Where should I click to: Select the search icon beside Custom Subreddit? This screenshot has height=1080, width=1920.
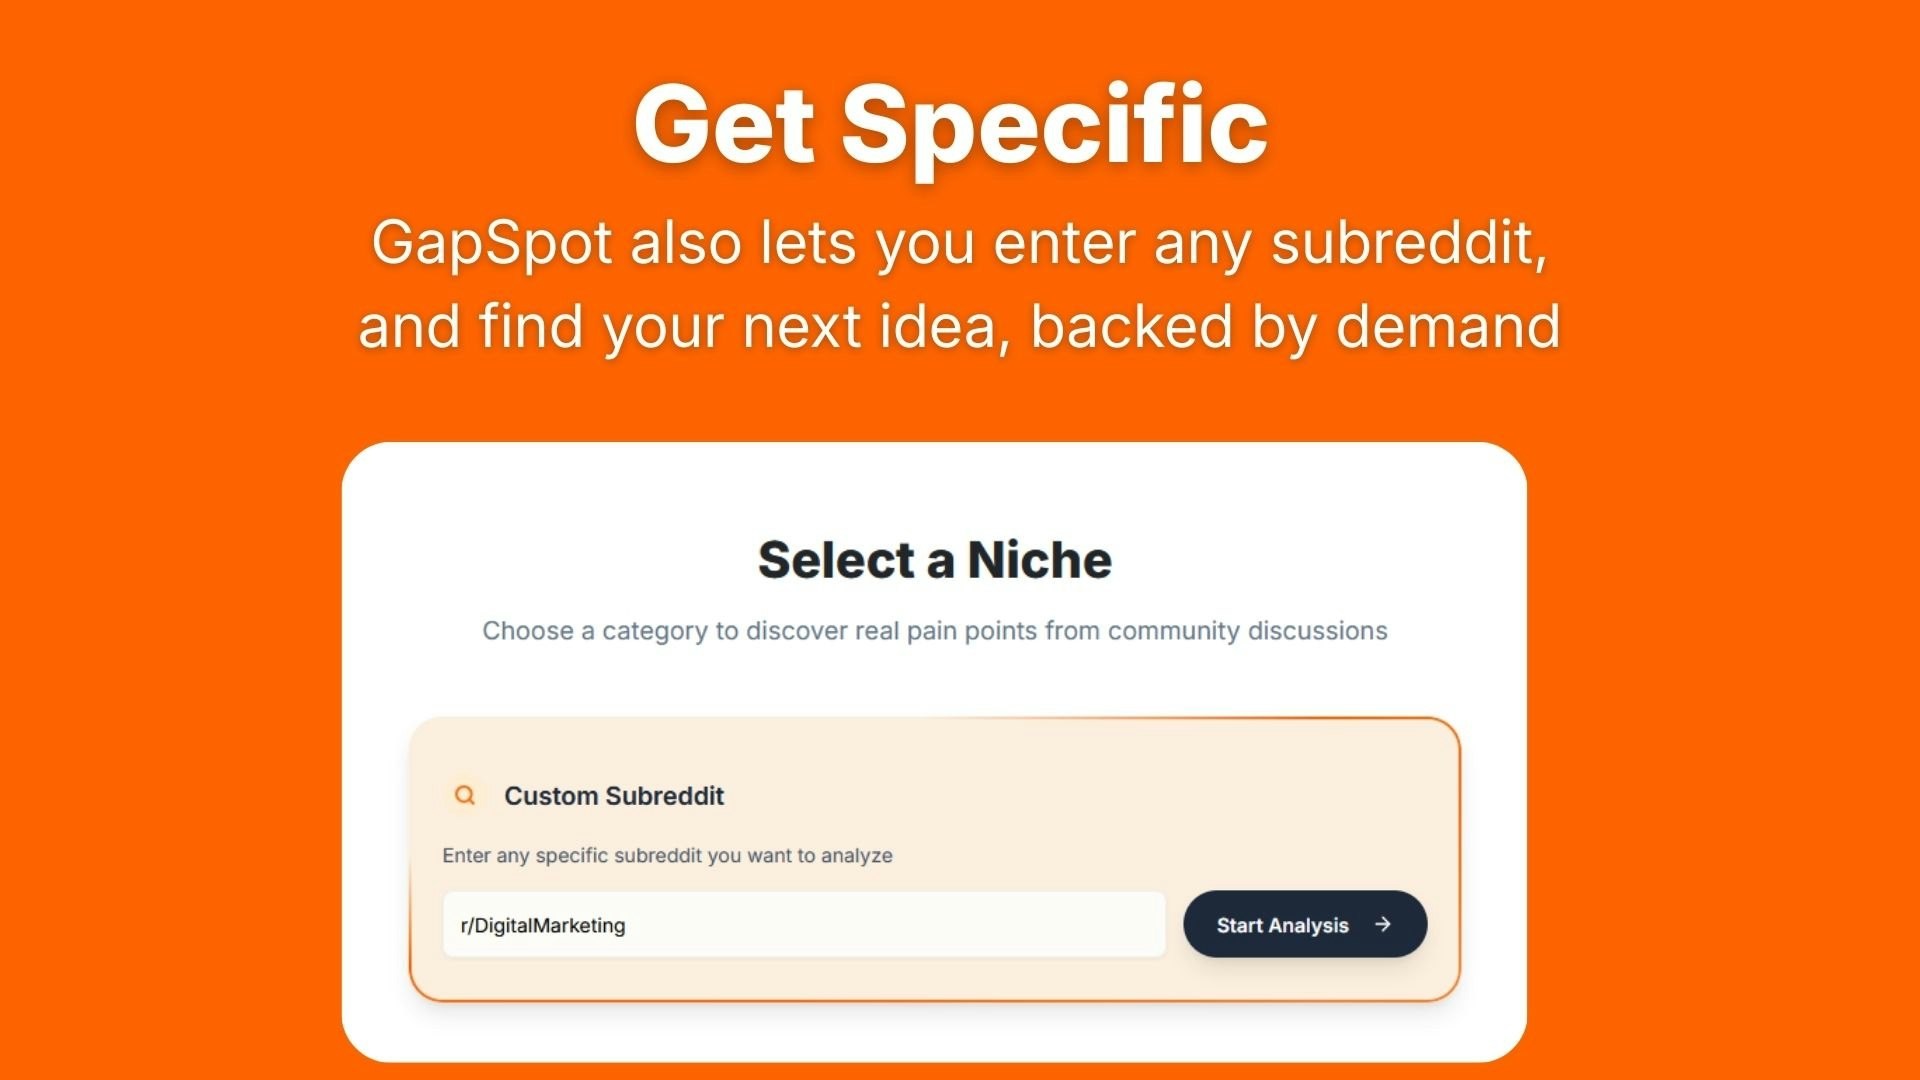click(465, 795)
